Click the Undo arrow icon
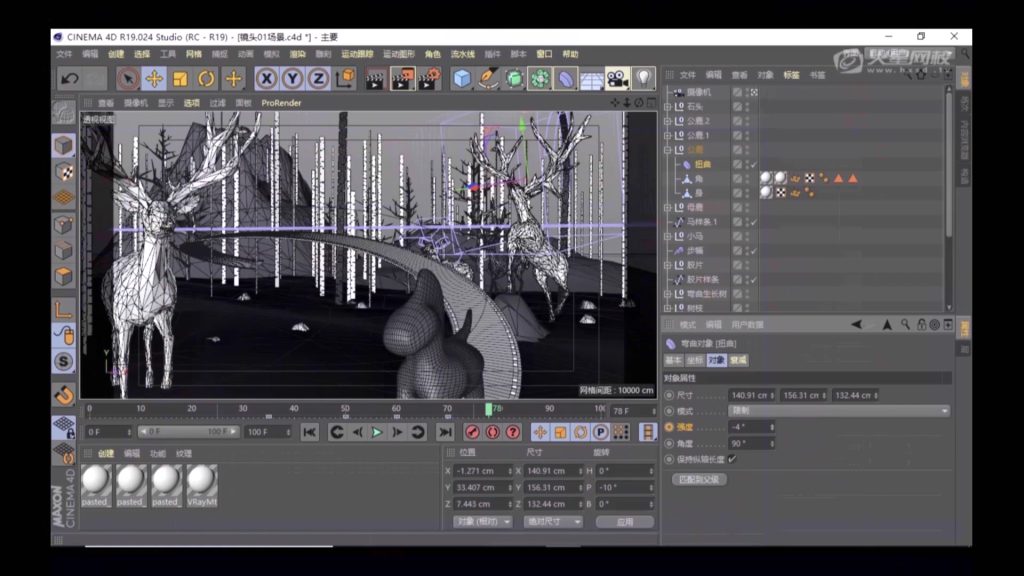1024x576 pixels. point(69,79)
